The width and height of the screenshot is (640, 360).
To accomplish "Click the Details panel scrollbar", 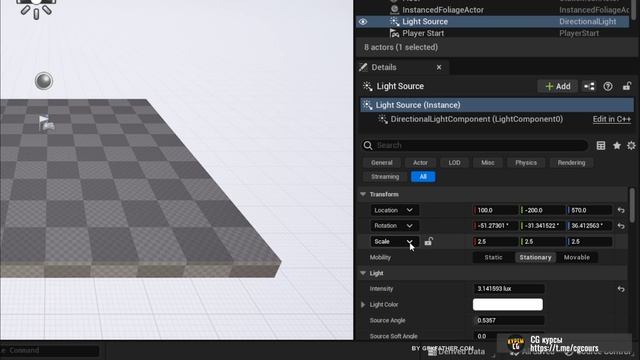I will (632, 205).
